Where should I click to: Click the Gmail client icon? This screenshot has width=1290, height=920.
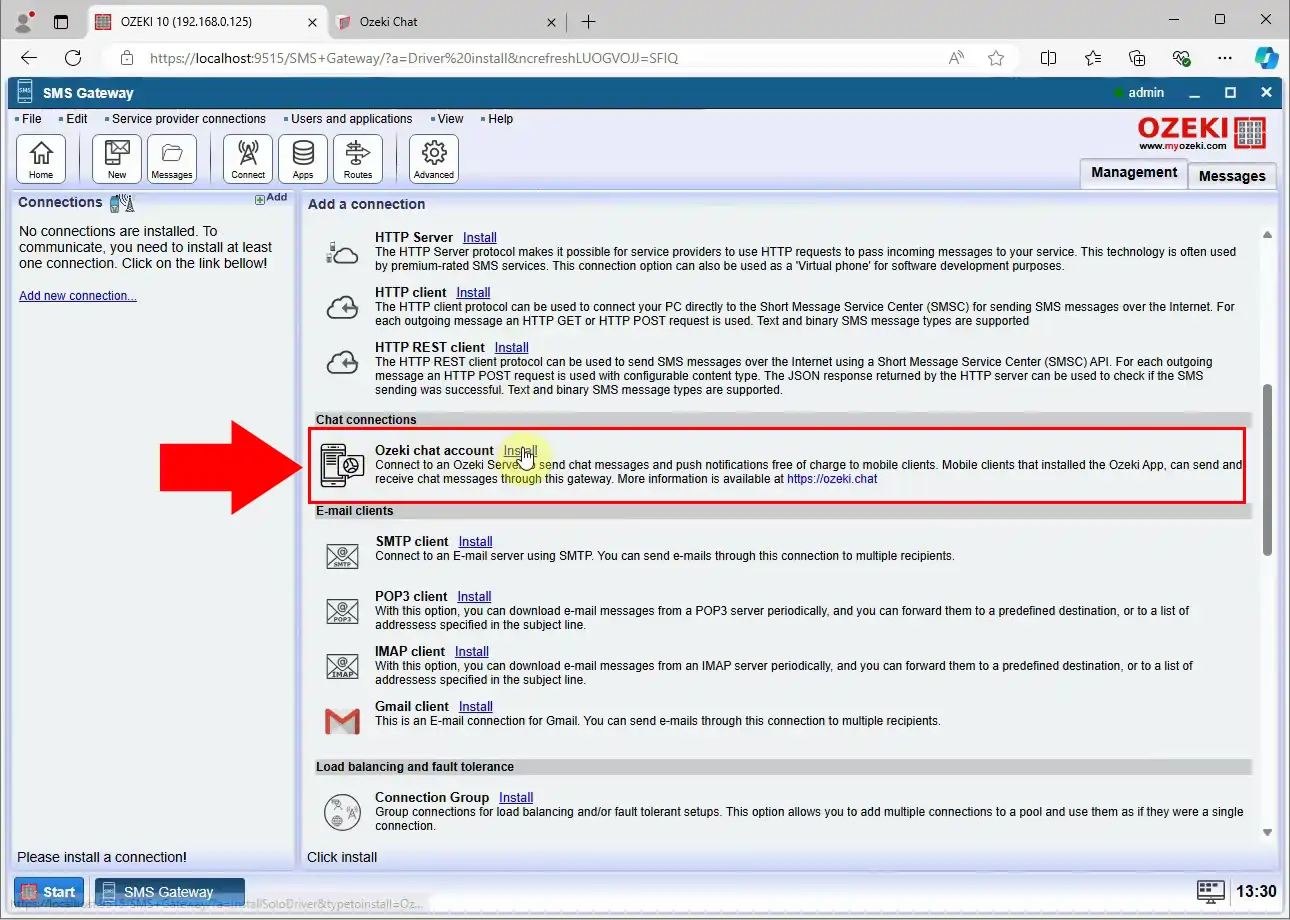pos(342,721)
